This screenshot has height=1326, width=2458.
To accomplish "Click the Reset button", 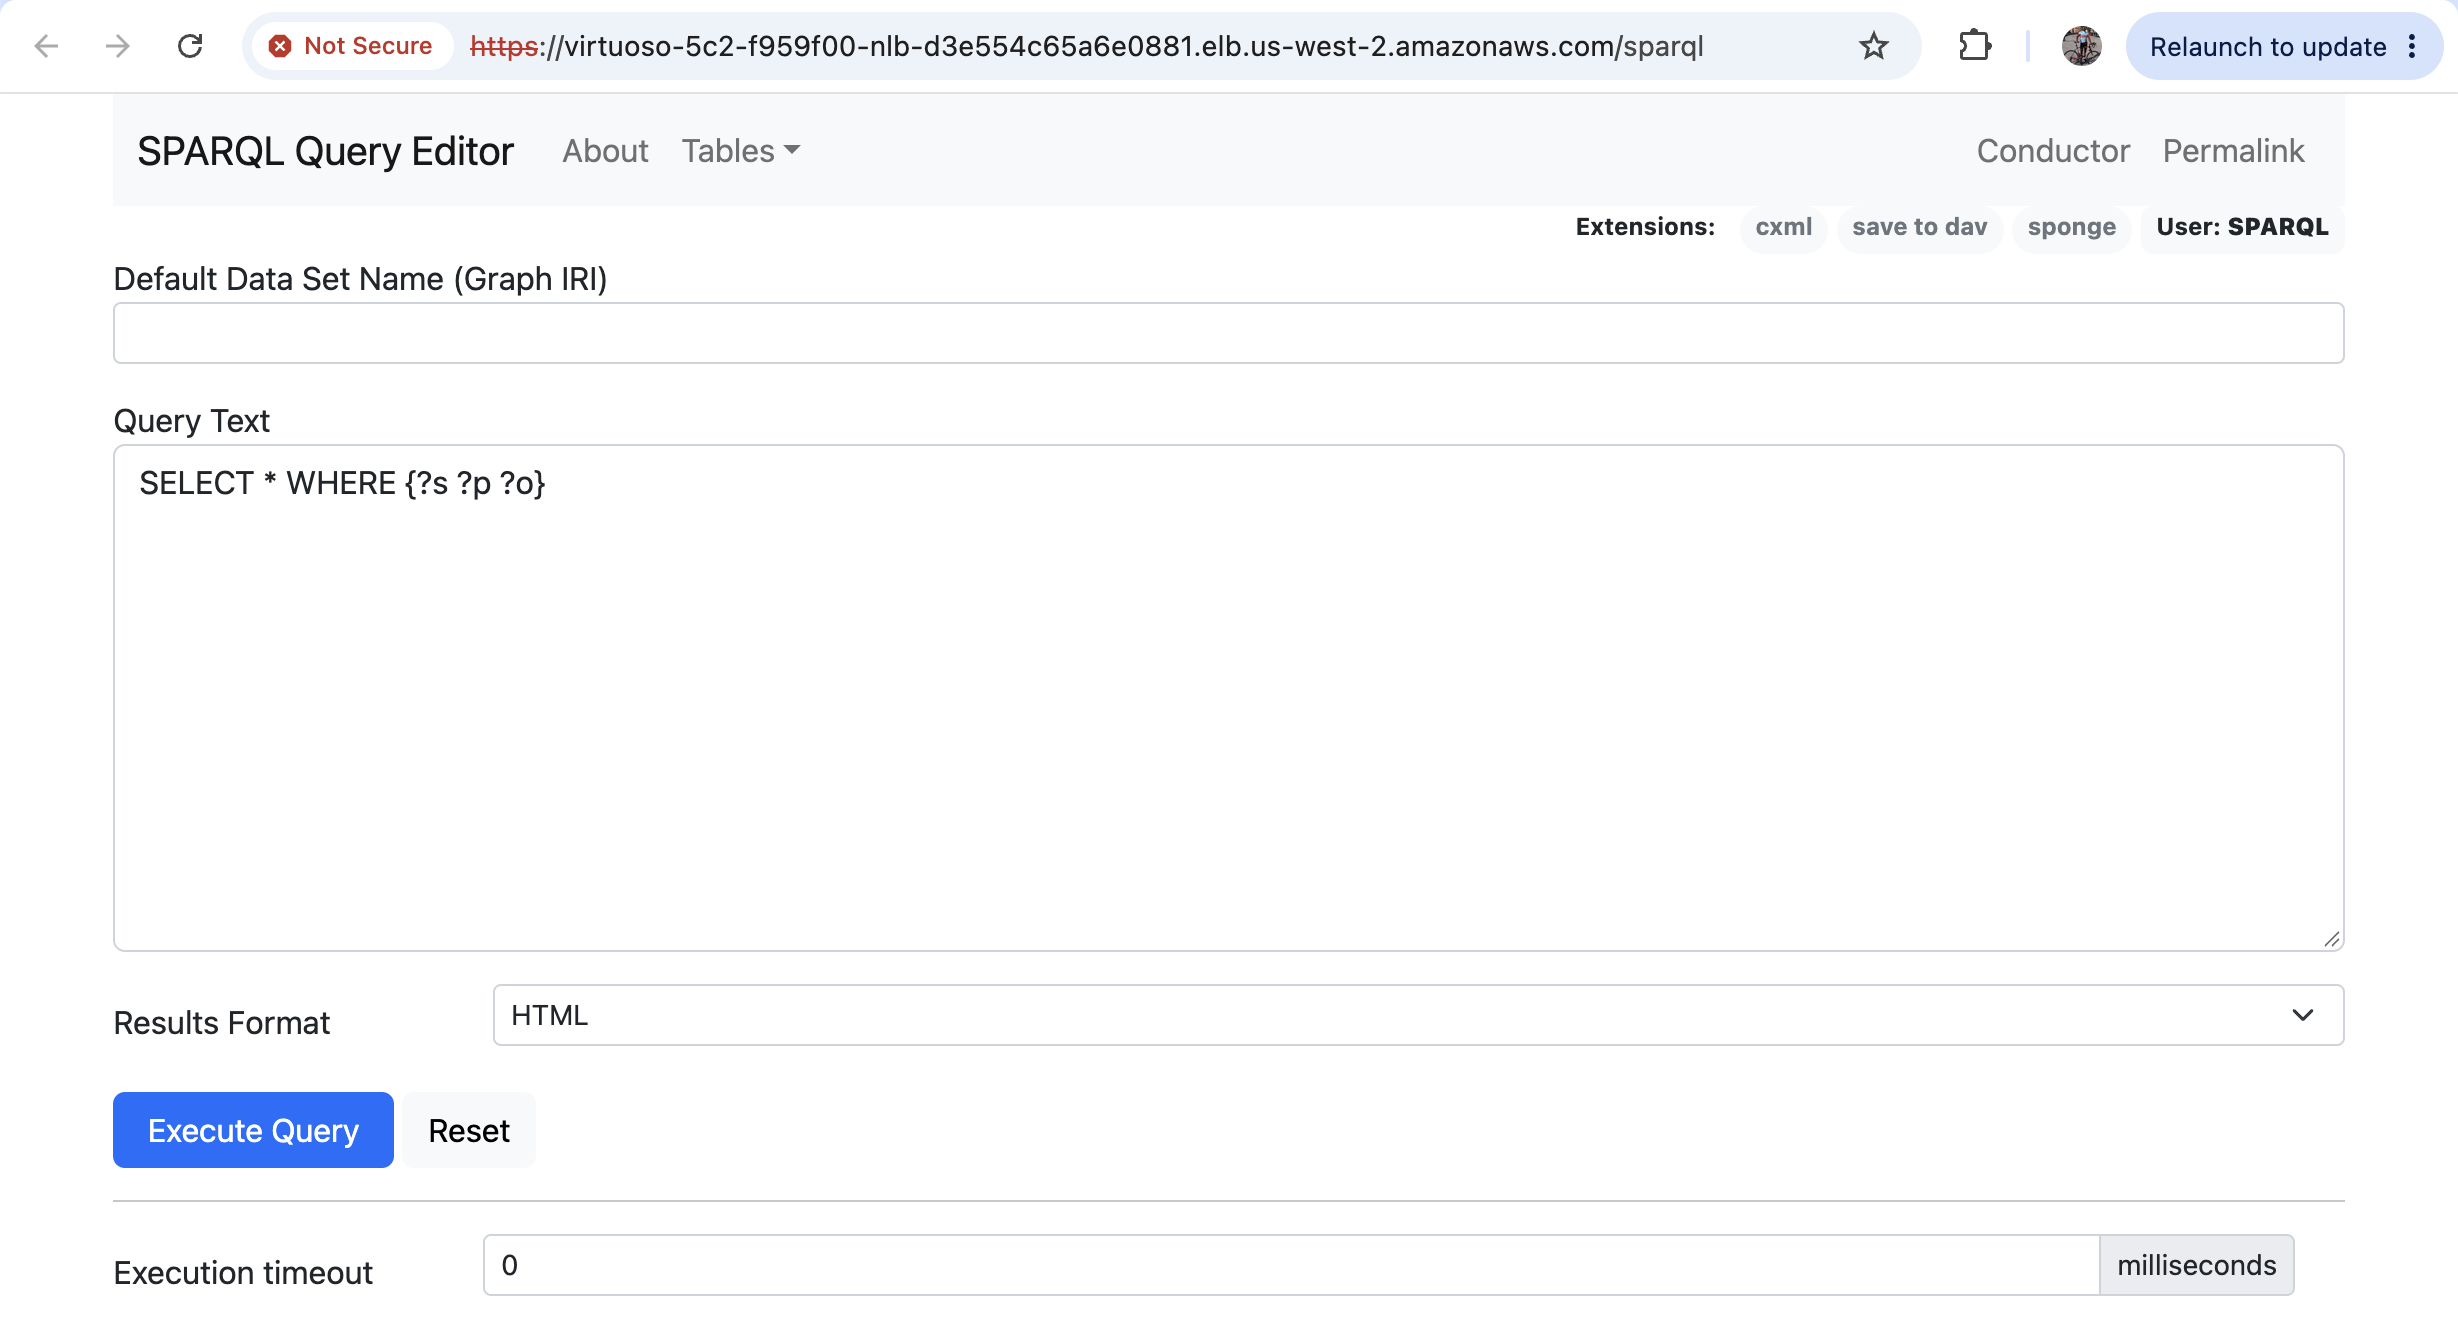I will coord(469,1130).
